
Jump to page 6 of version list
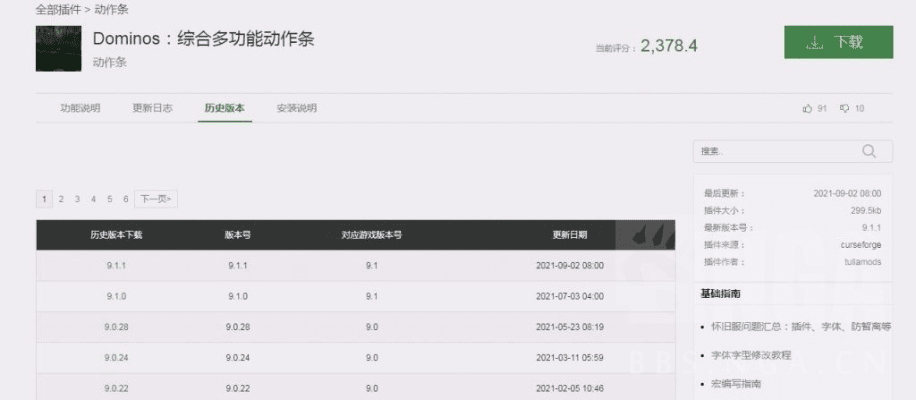(125, 199)
